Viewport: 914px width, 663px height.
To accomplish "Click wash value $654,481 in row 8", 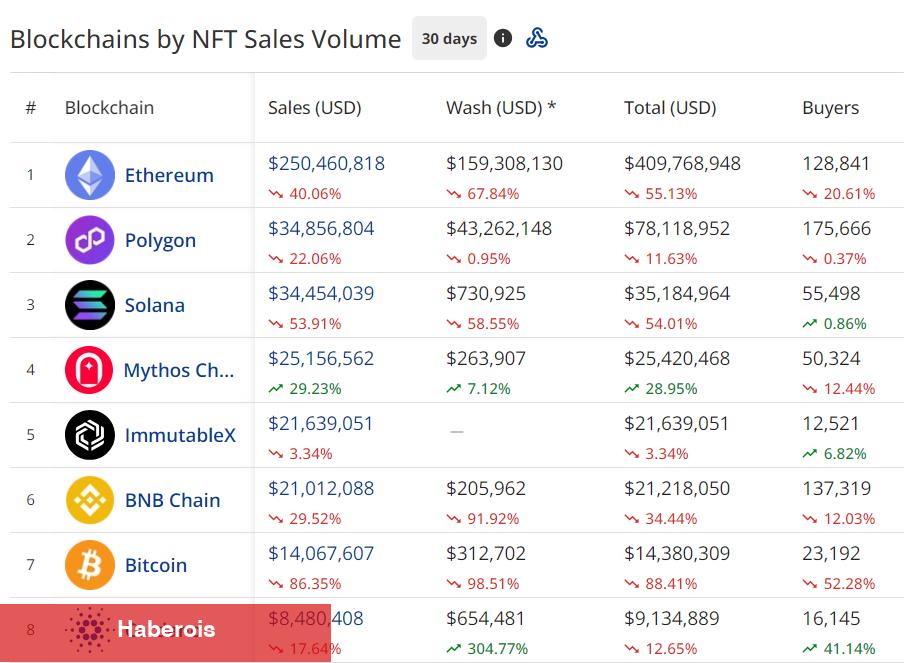I will (x=486, y=618).
